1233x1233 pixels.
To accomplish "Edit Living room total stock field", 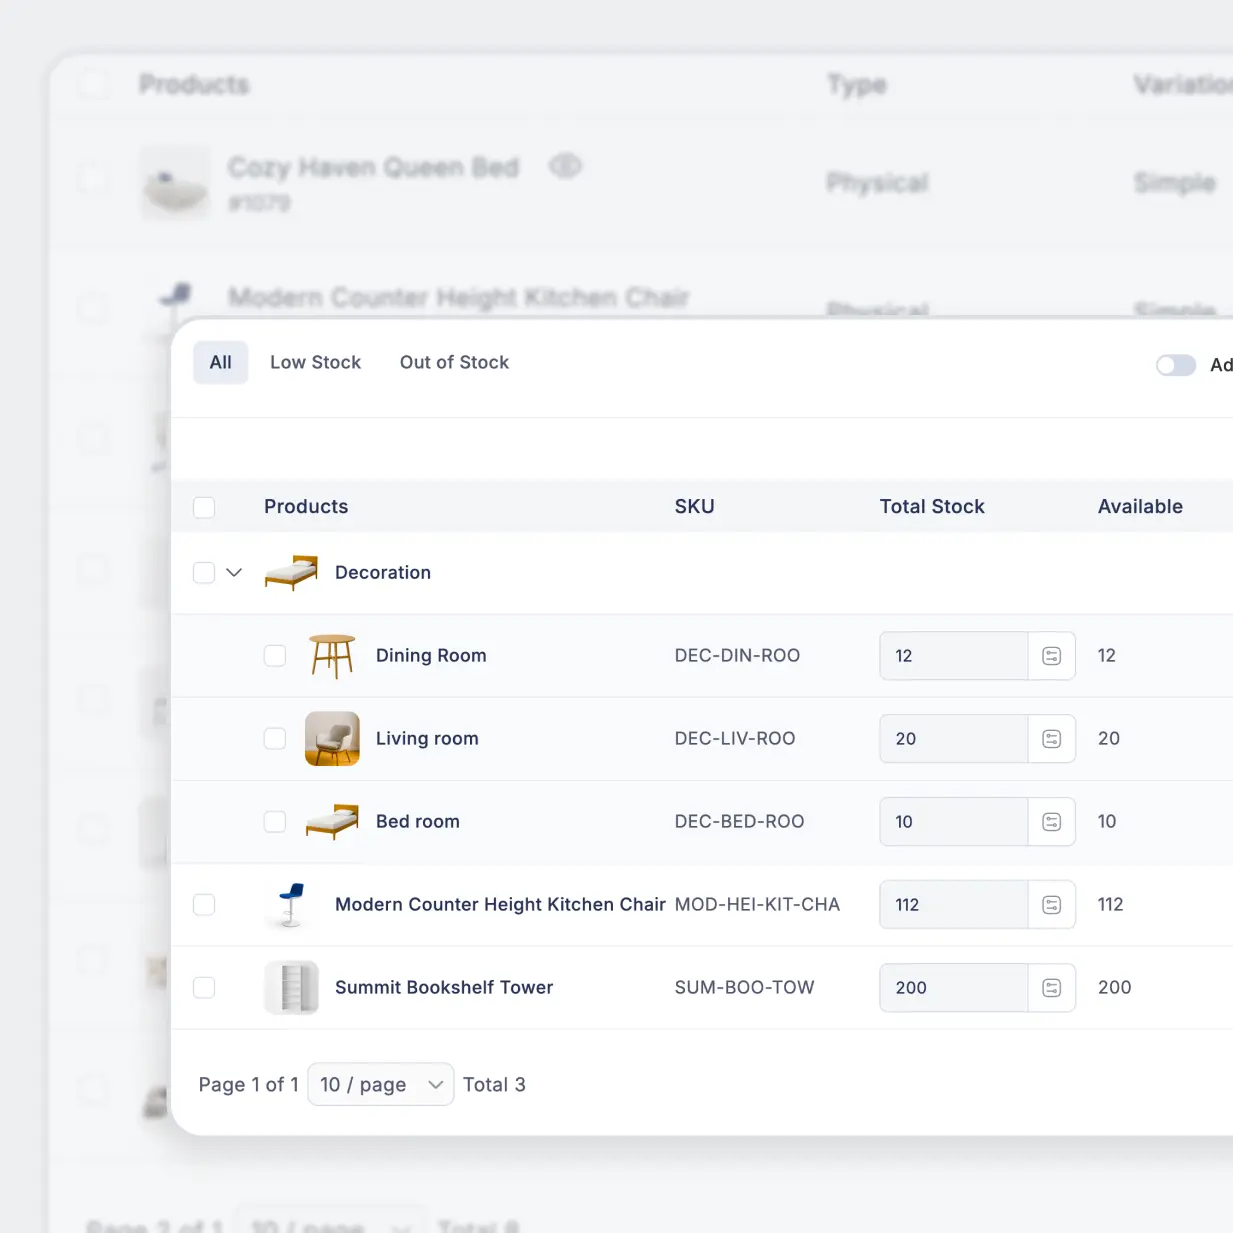I will [954, 739].
